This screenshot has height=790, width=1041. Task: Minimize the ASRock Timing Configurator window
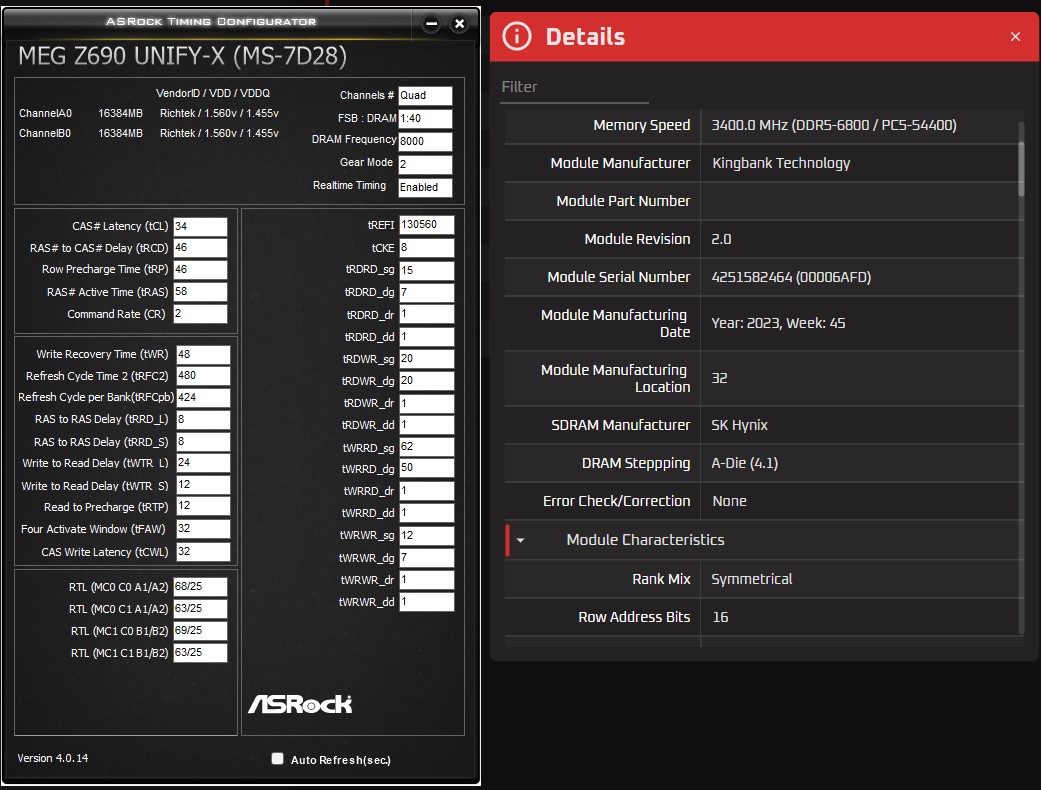click(x=431, y=24)
